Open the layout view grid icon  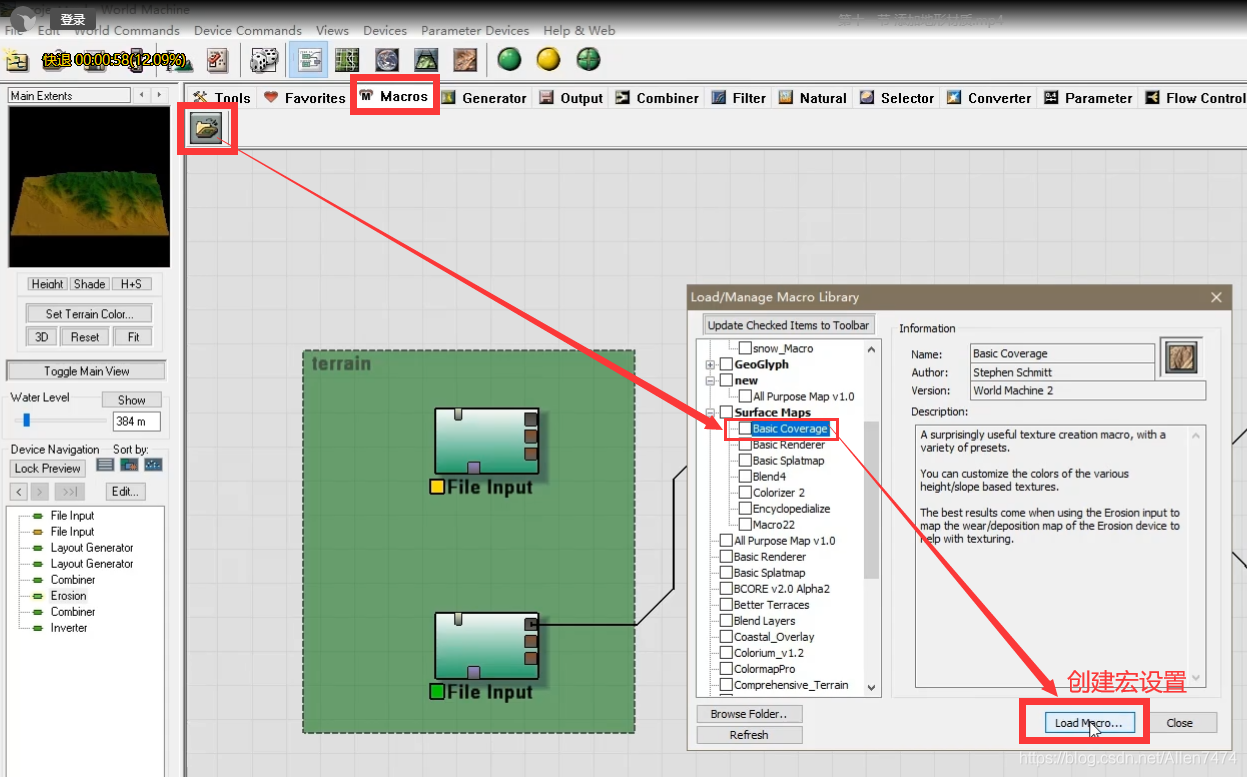[347, 60]
